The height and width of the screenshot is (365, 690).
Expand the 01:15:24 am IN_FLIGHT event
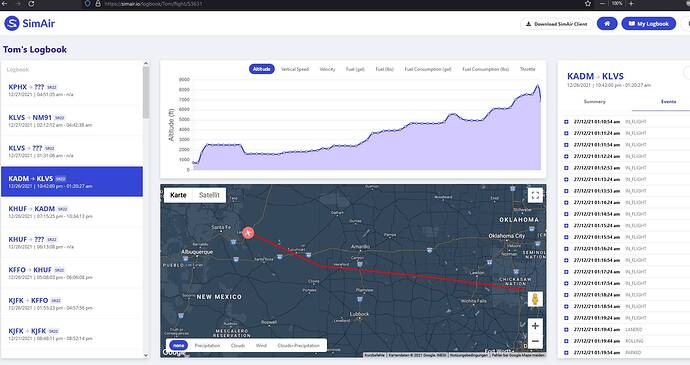(x=566, y=225)
